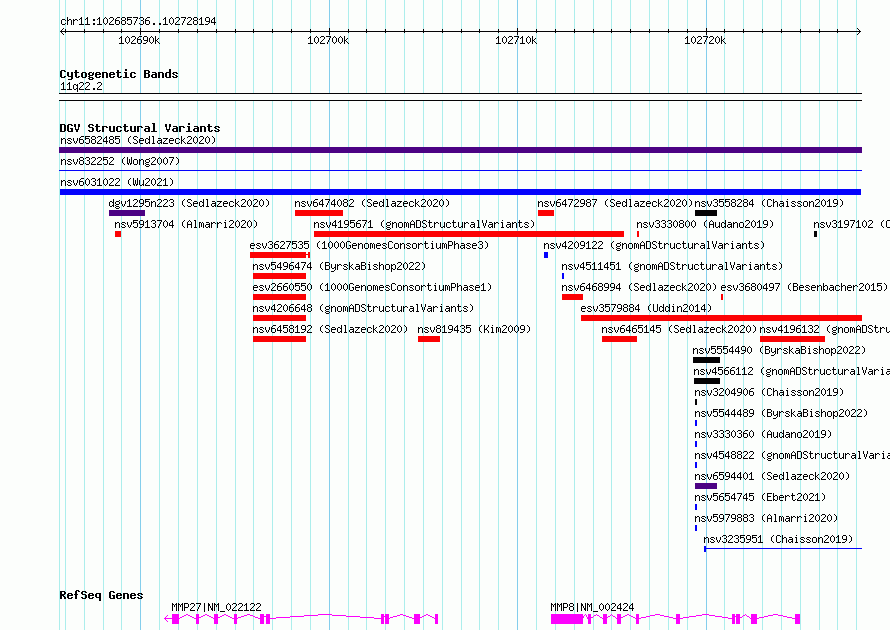Select the Cytogenetic Bands track title
This screenshot has height=630, width=890.
[x=119, y=74]
